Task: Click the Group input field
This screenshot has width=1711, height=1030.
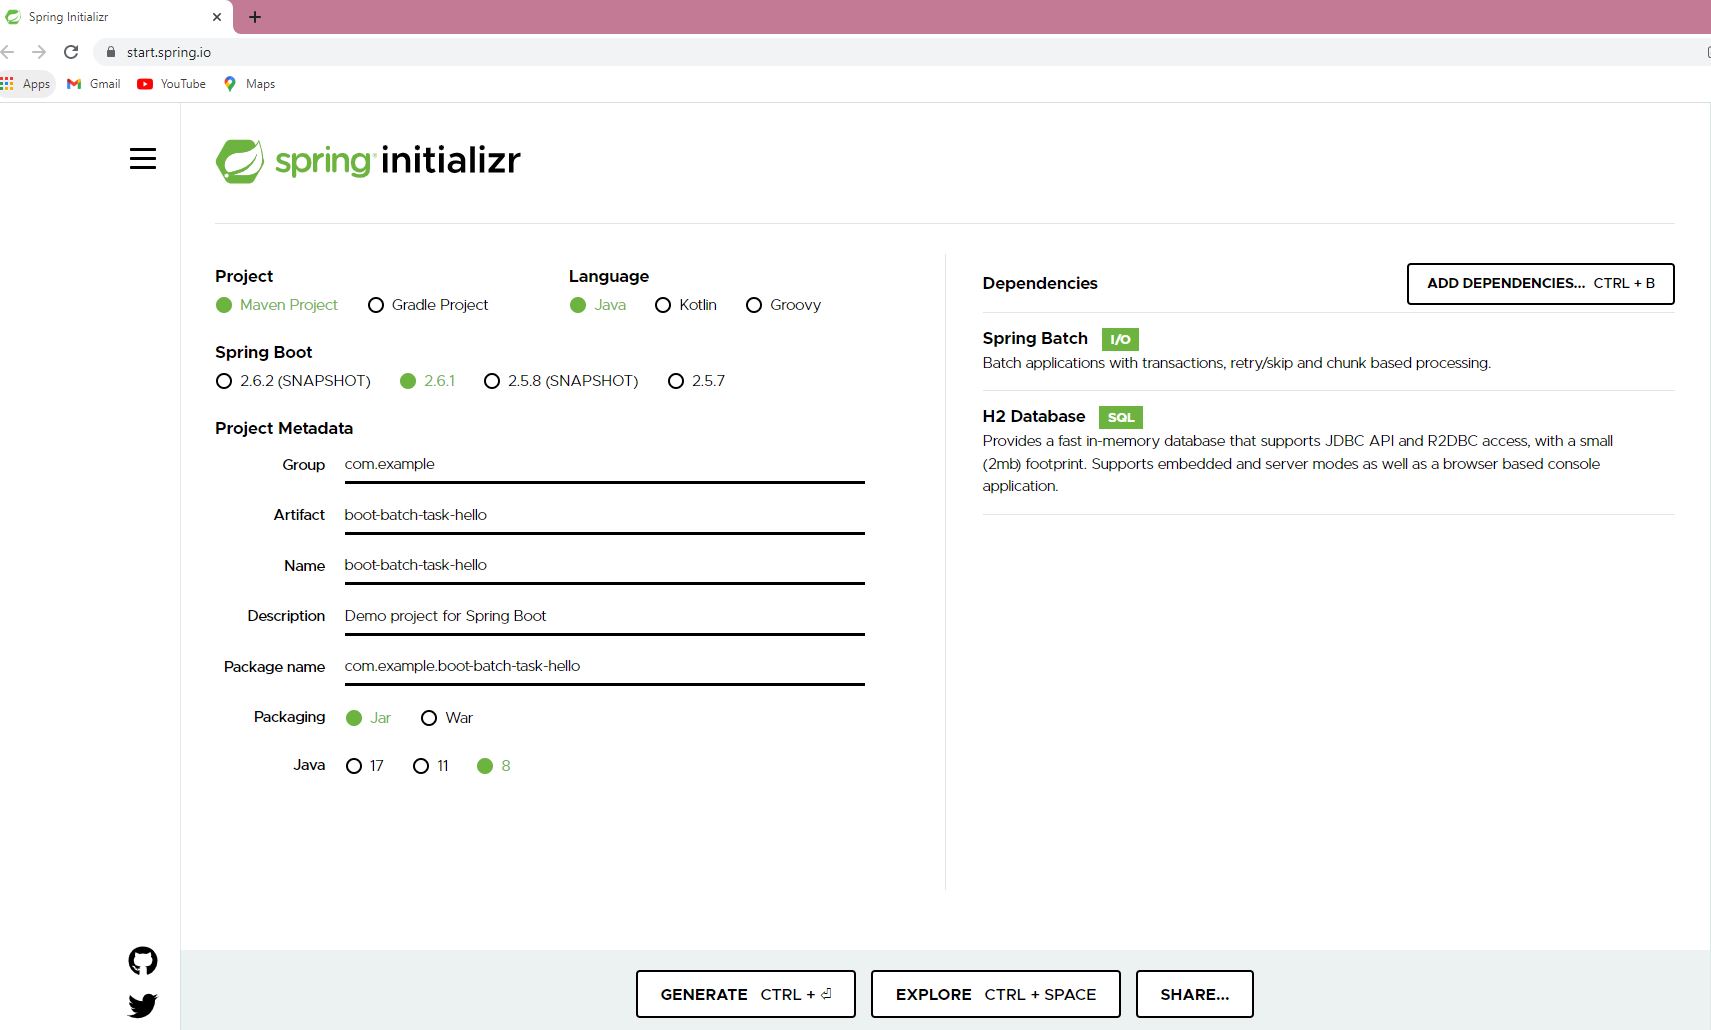Action: (x=604, y=465)
